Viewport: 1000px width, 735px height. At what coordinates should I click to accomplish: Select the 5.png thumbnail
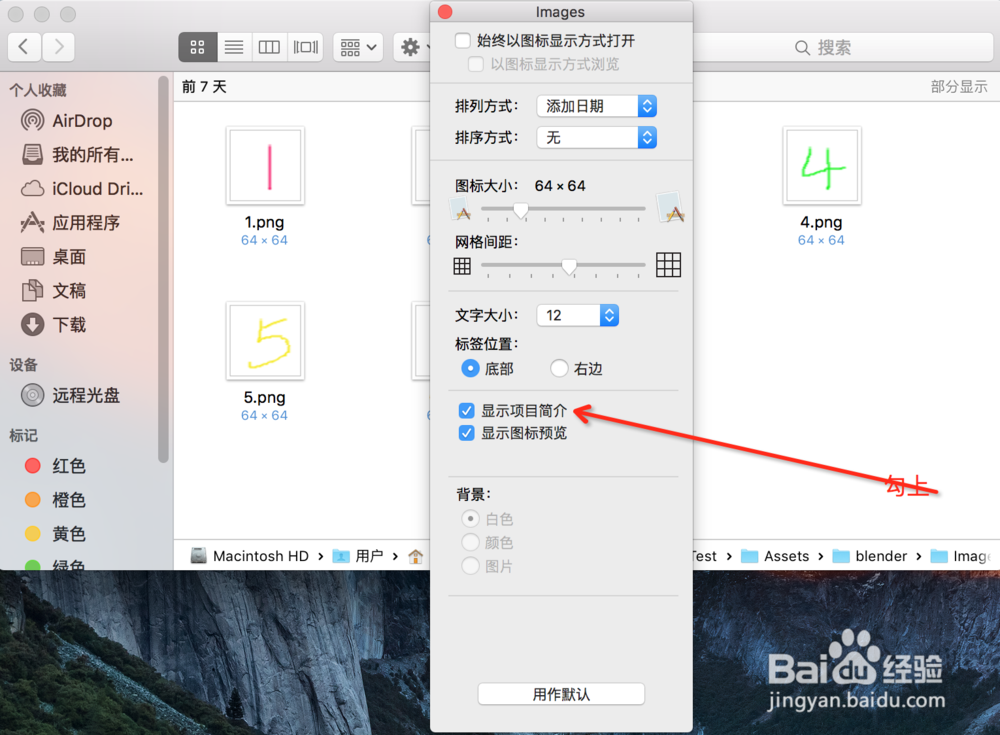(x=265, y=341)
